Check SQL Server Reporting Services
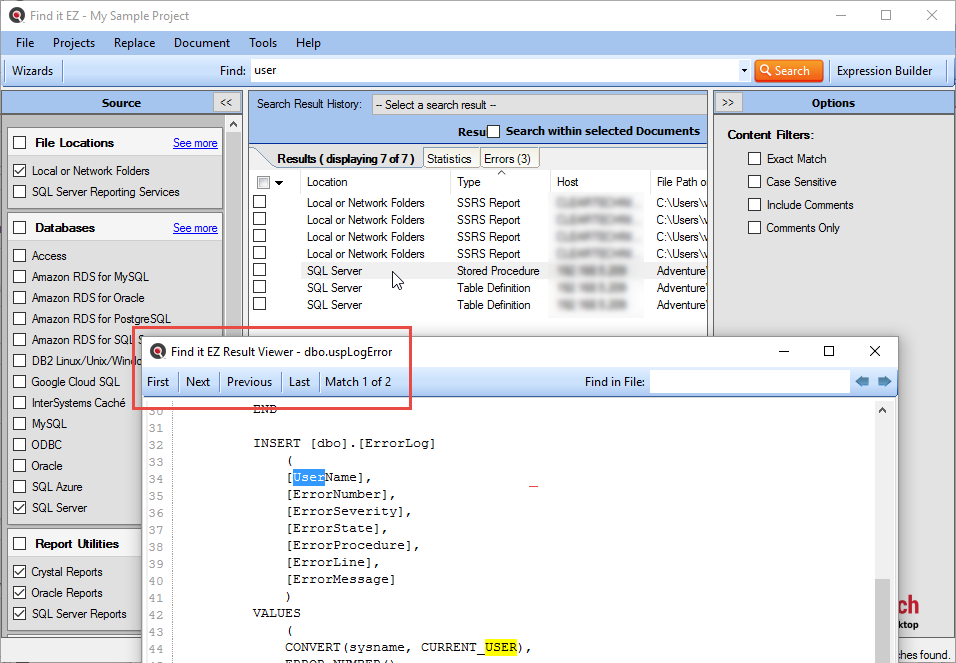 point(20,192)
